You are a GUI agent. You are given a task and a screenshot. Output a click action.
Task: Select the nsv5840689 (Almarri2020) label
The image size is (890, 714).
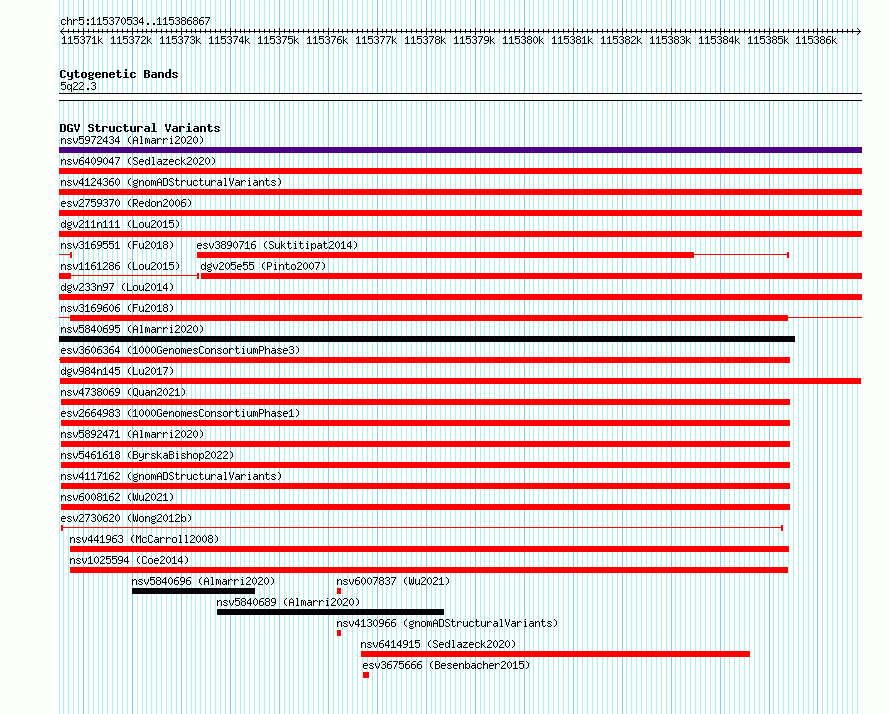(x=288, y=602)
